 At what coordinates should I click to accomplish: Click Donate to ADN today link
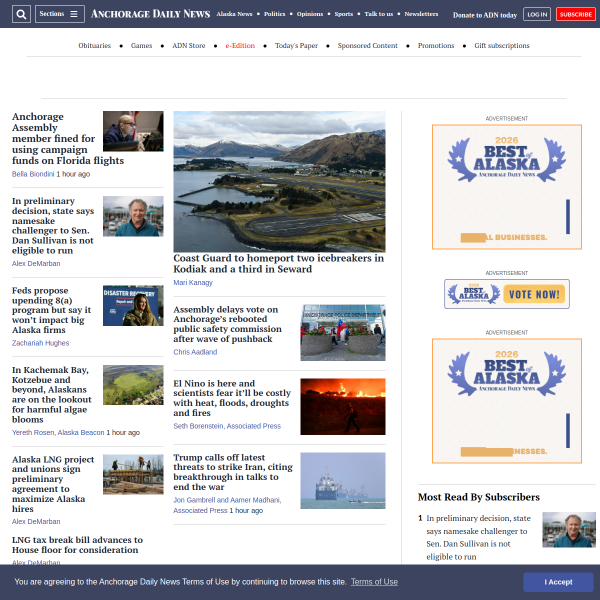(485, 15)
